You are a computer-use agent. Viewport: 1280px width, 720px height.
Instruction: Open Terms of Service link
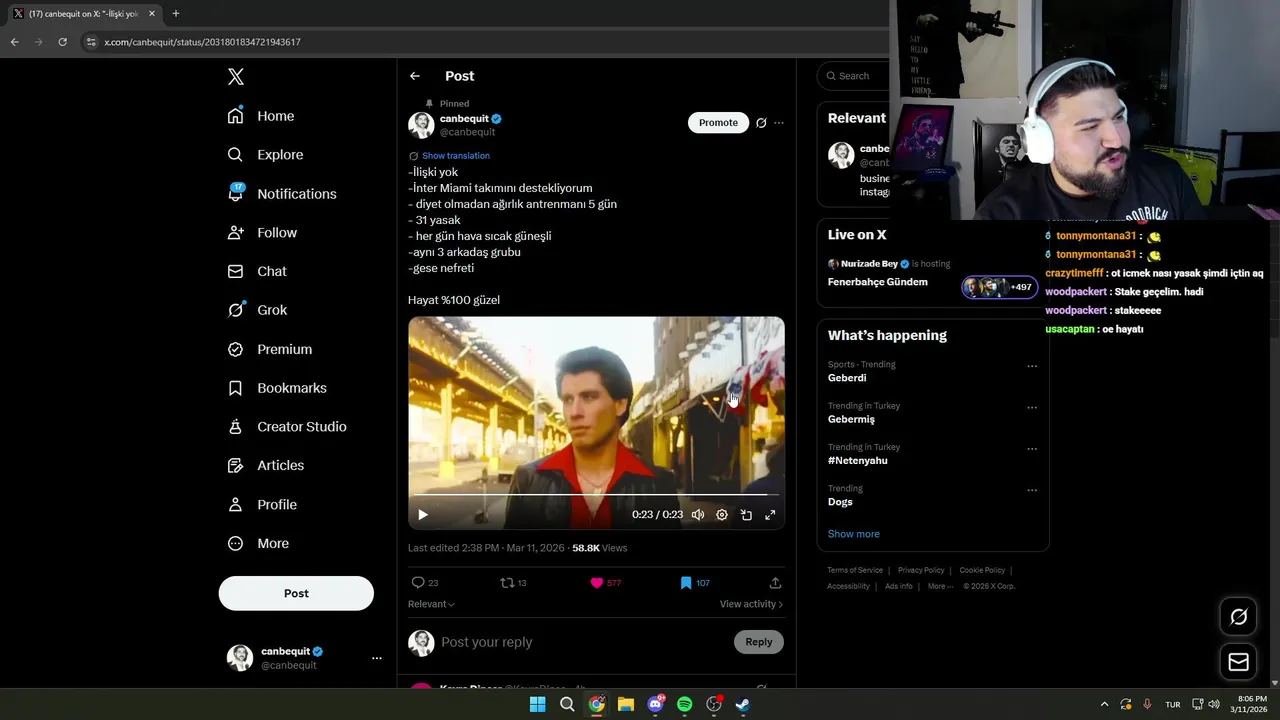coord(855,570)
